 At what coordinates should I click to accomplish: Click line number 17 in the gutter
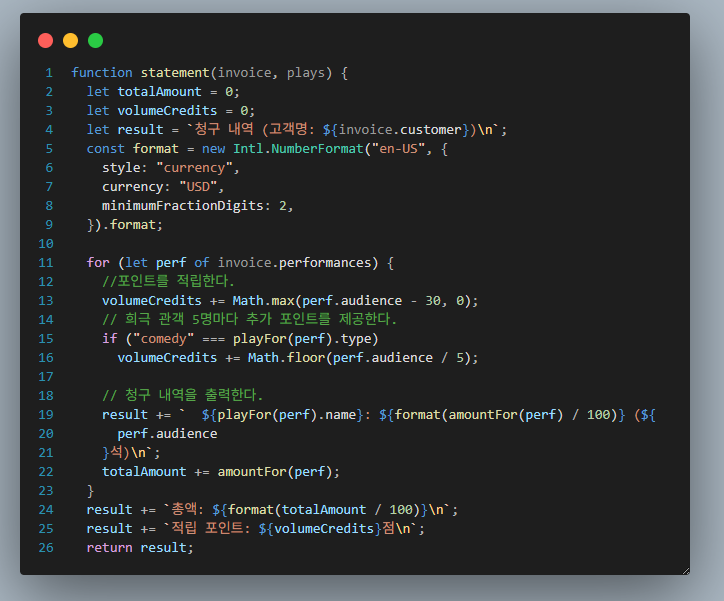(x=46, y=377)
